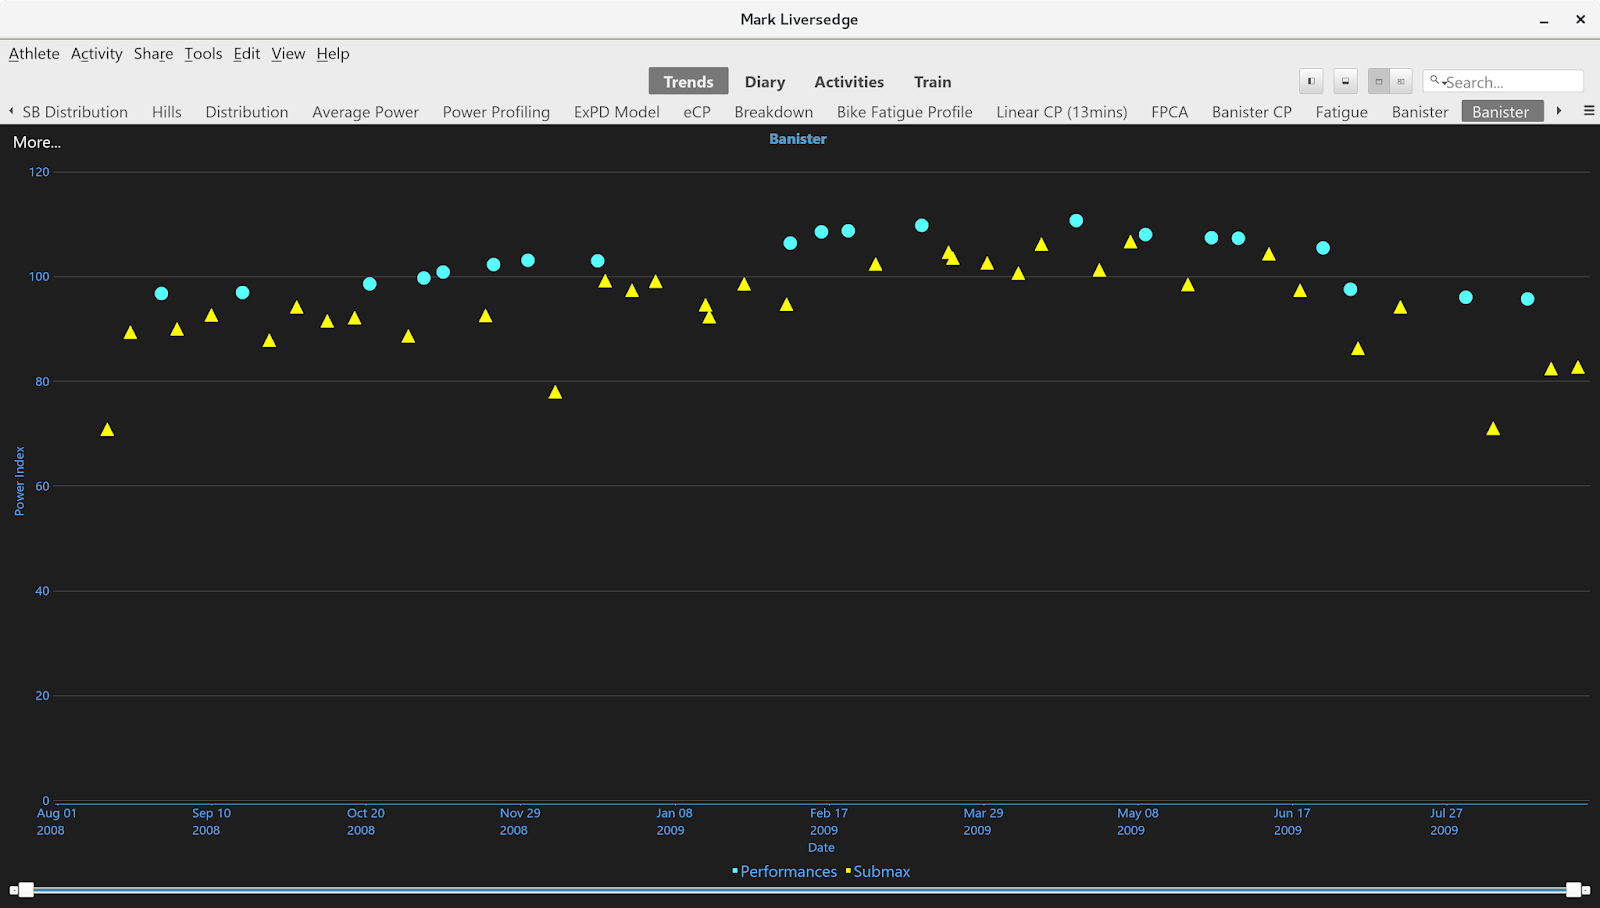Click the Sep 10 2008 date label
1600x908 pixels.
click(x=210, y=821)
